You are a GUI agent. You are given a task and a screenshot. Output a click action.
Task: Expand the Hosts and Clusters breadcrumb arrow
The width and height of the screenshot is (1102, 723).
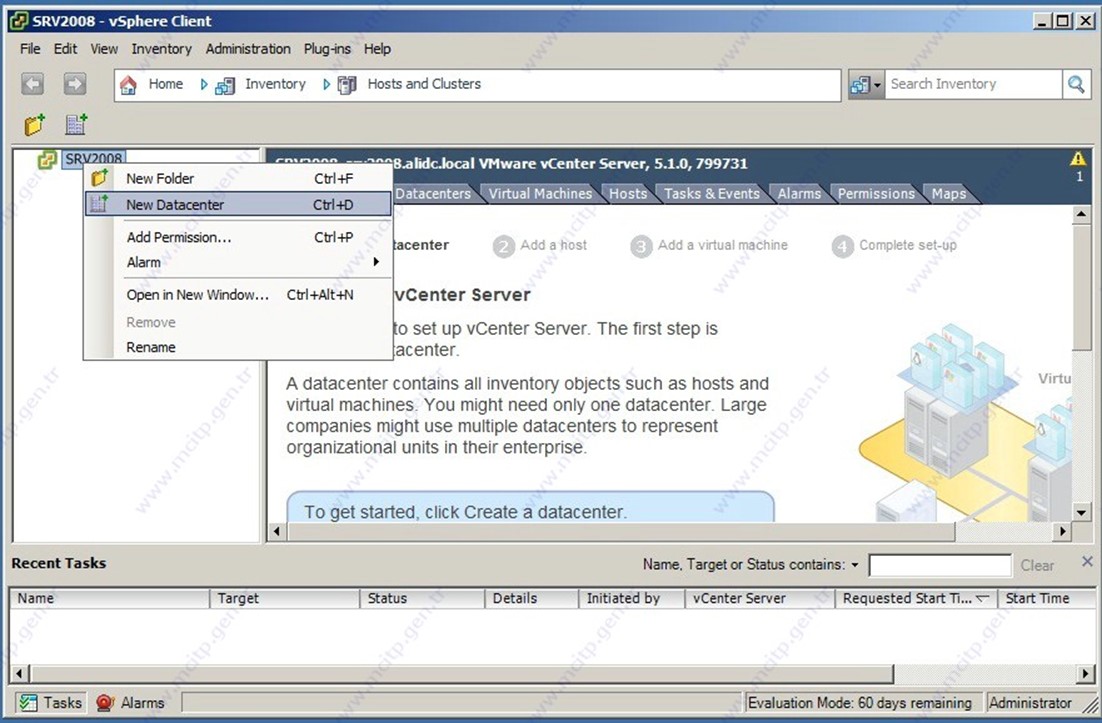click(327, 84)
